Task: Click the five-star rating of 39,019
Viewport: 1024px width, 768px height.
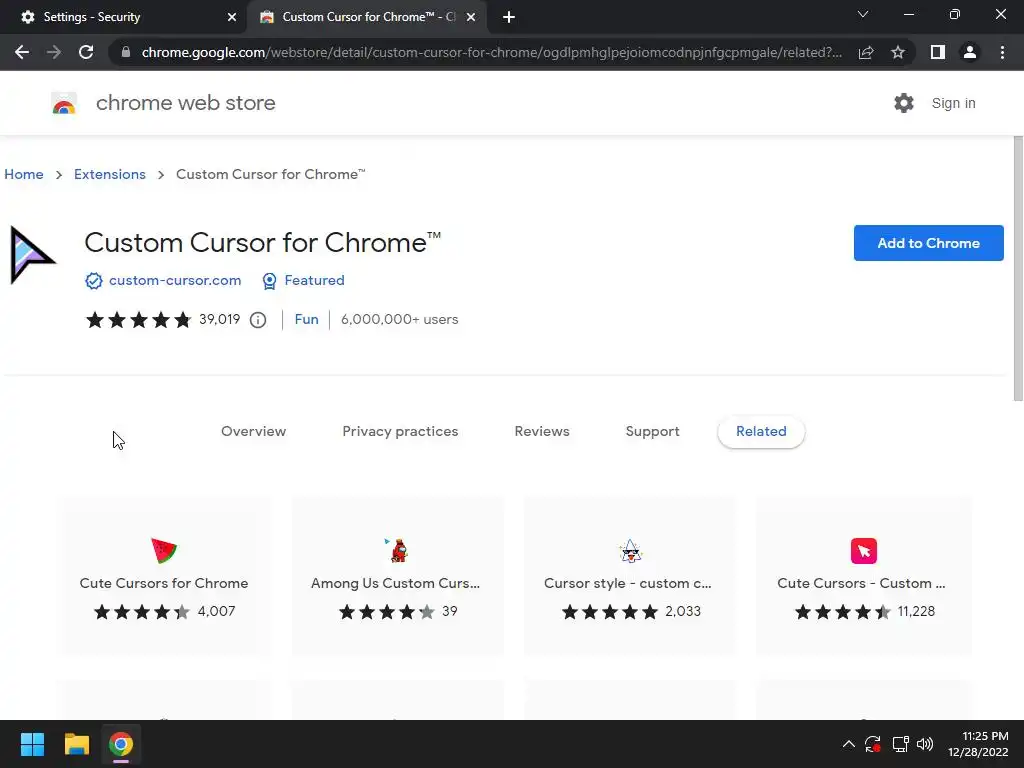Action: click(138, 319)
